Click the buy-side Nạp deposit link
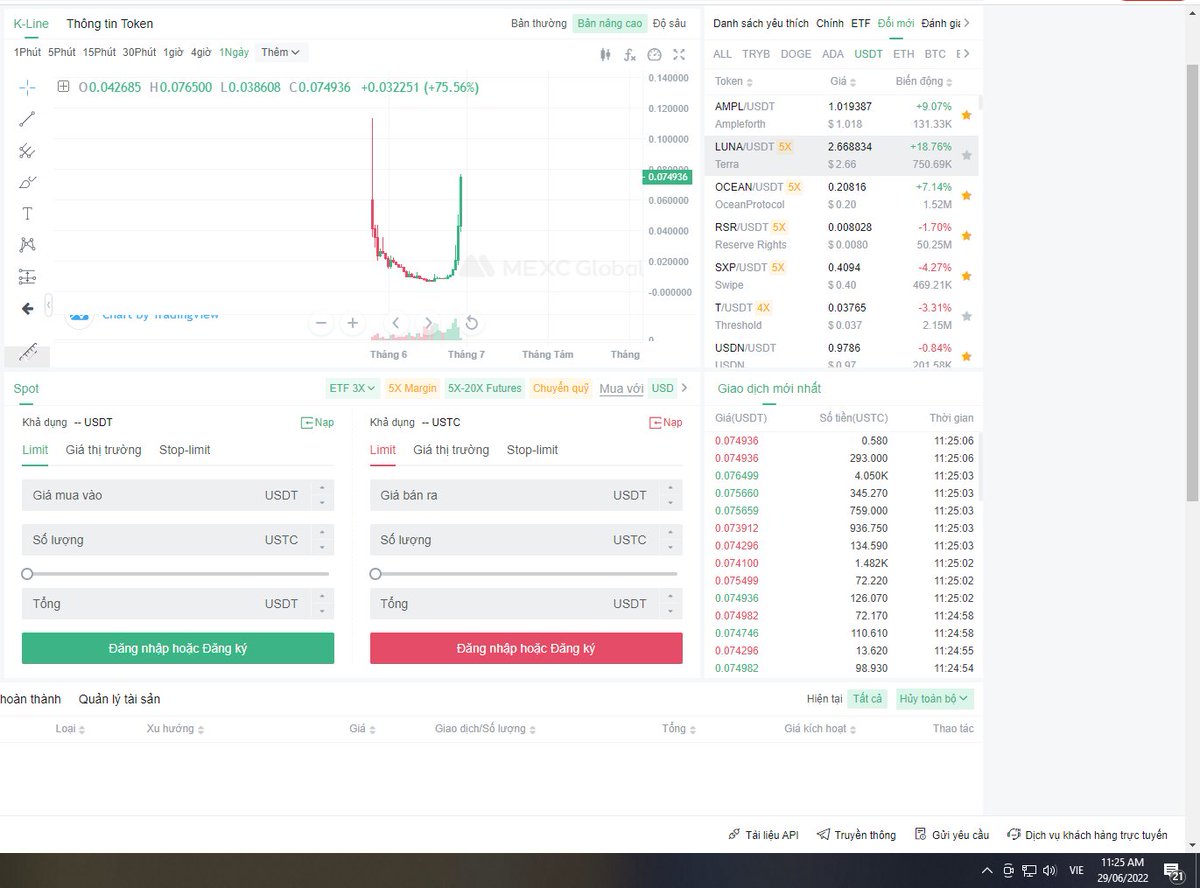Viewport: 1200px width, 888px height. [x=317, y=423]
